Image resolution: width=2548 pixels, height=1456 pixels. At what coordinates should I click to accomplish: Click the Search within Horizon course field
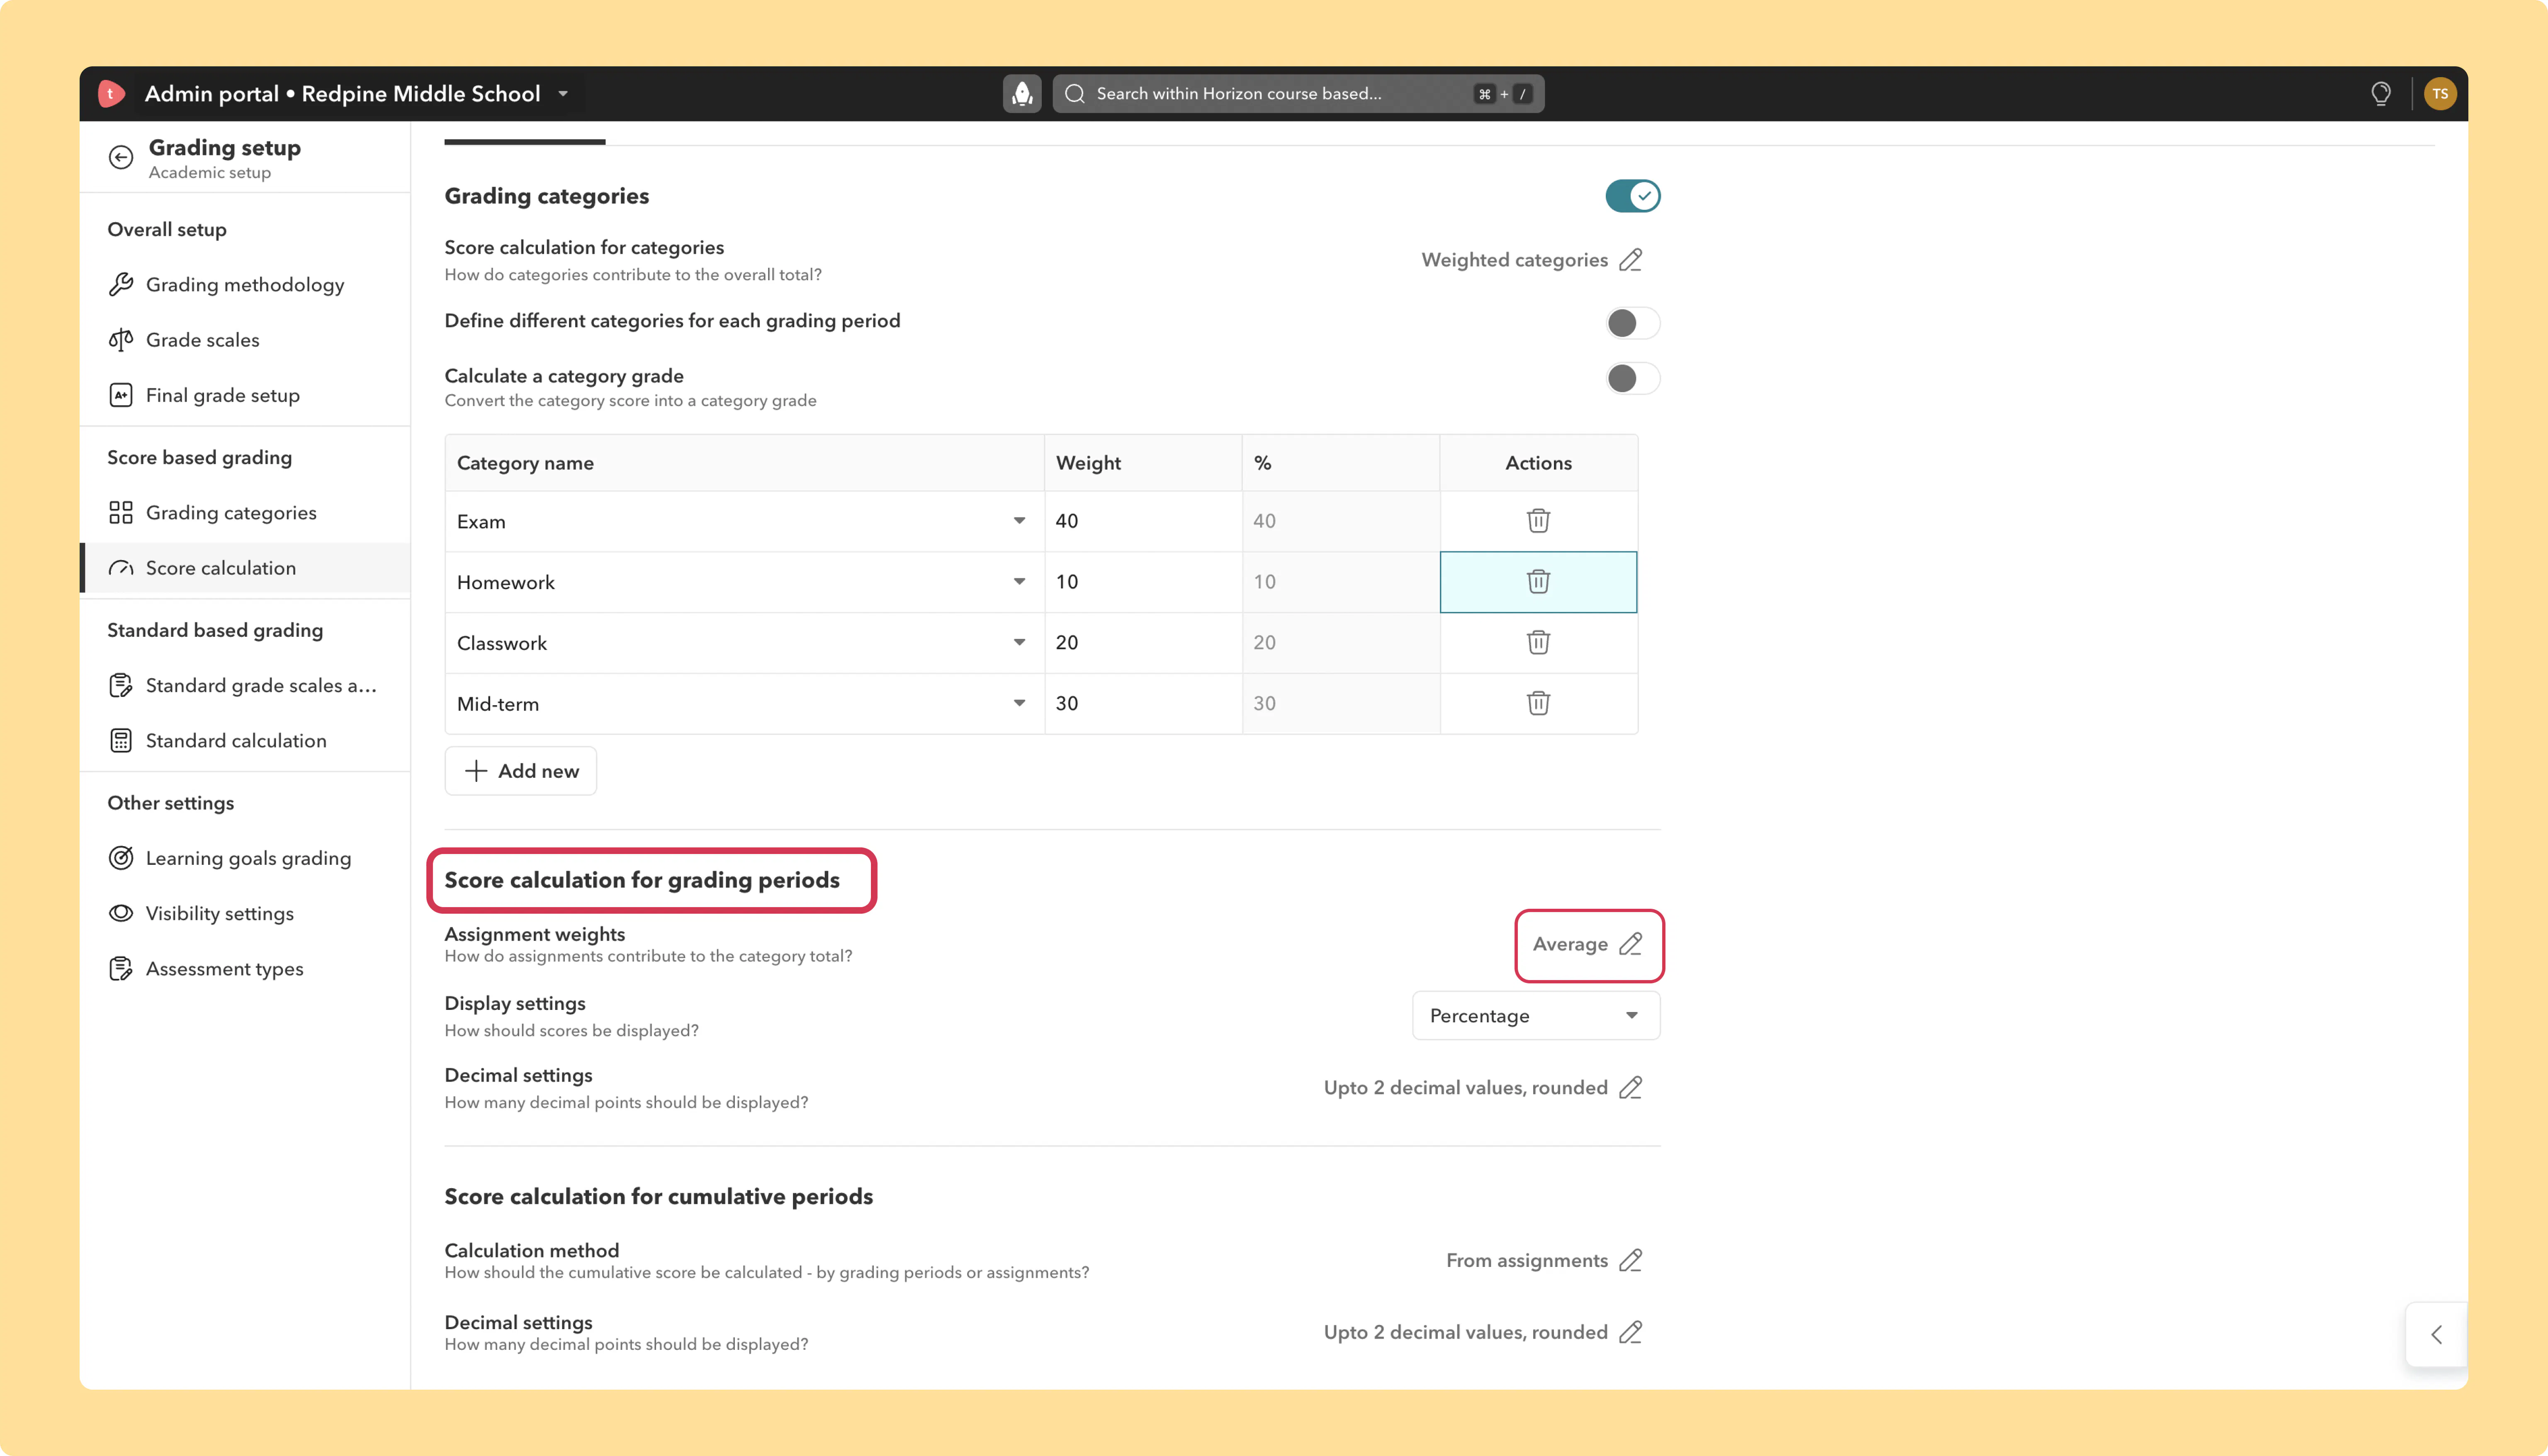click(1298, 94)
